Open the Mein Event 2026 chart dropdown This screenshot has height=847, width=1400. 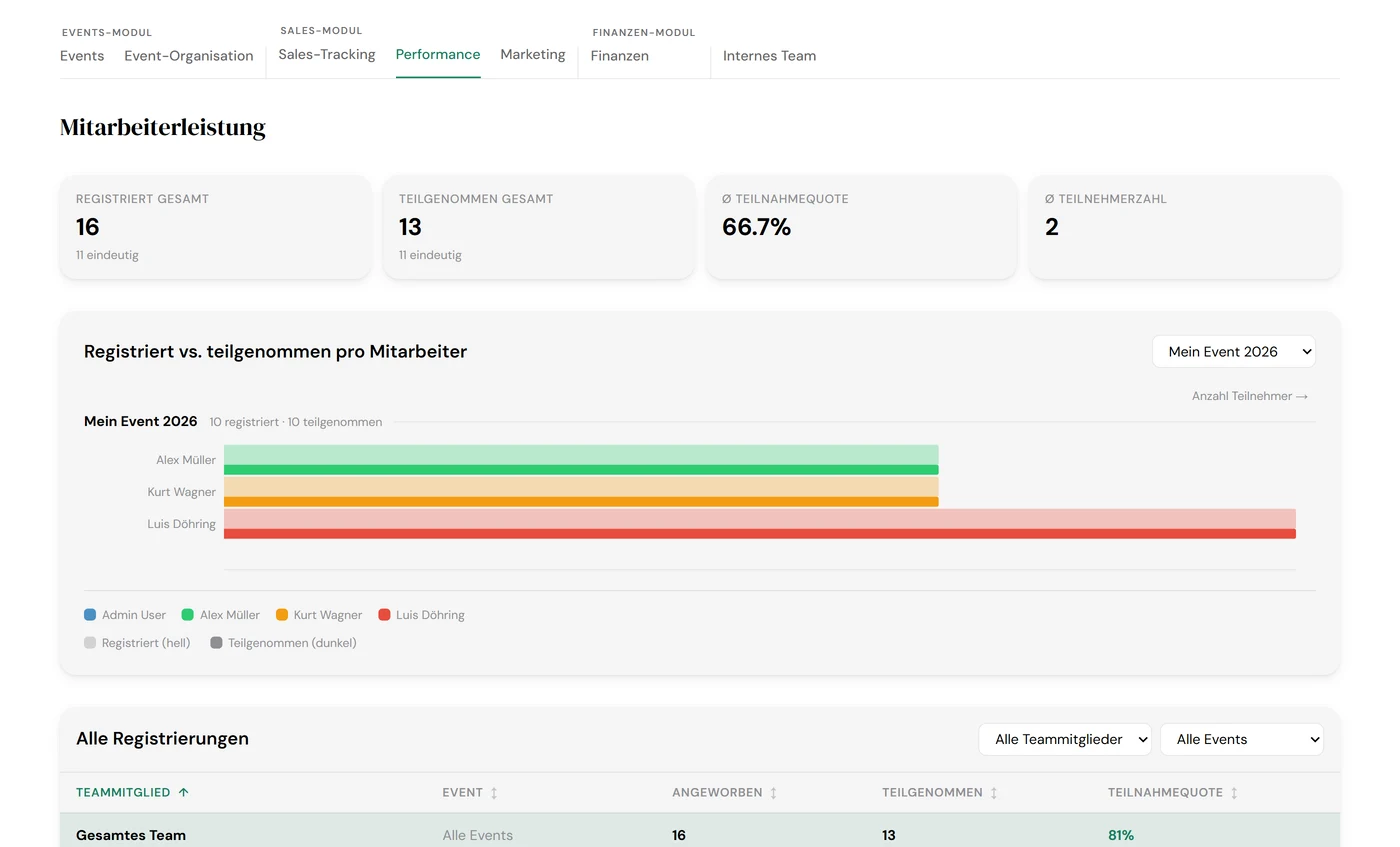coord(1234,352)
